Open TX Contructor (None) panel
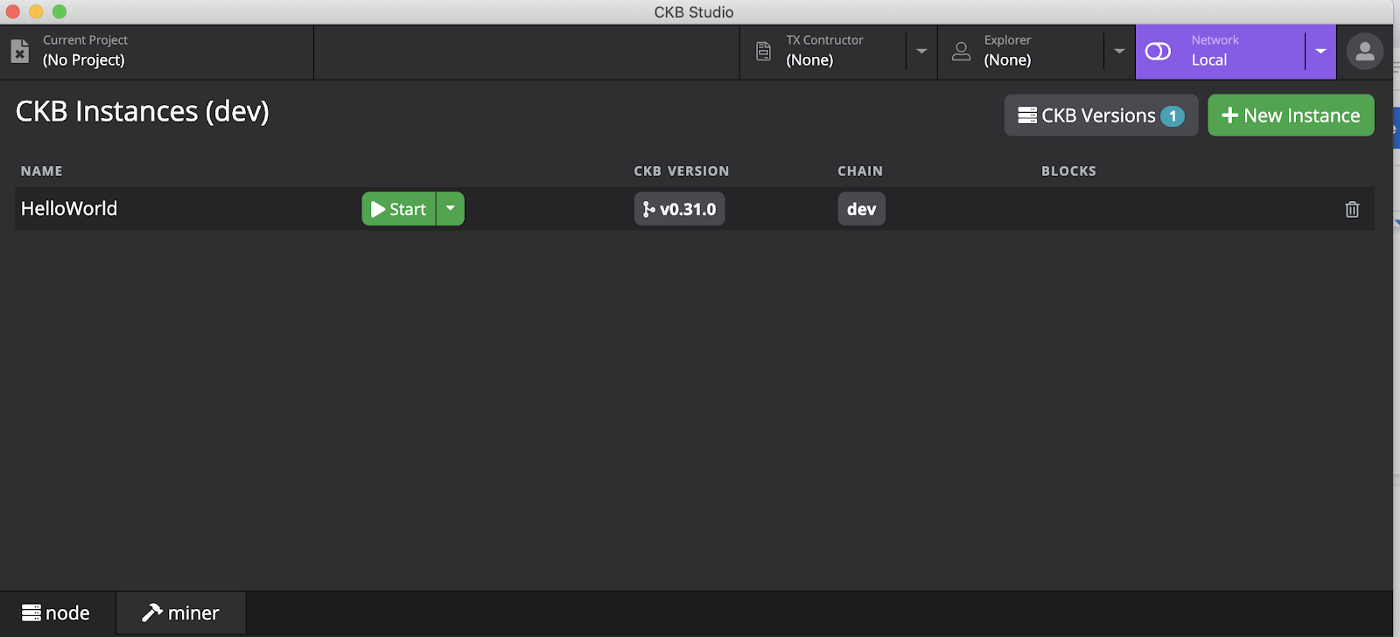Image resolution: width=1400 pixels, height=637 pixels. 823,51
